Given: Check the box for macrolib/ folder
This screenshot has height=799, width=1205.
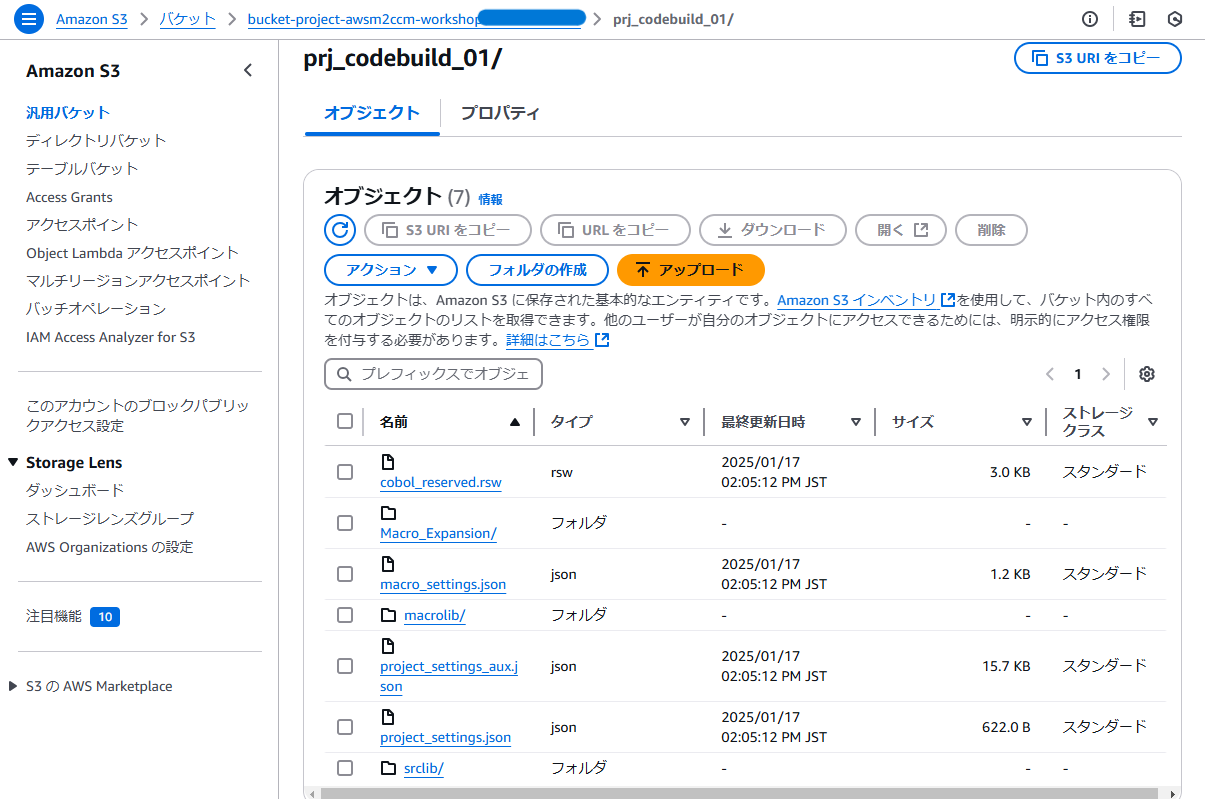Looking at the screenshot, I should pyautogui.click(x=345, y=615).
